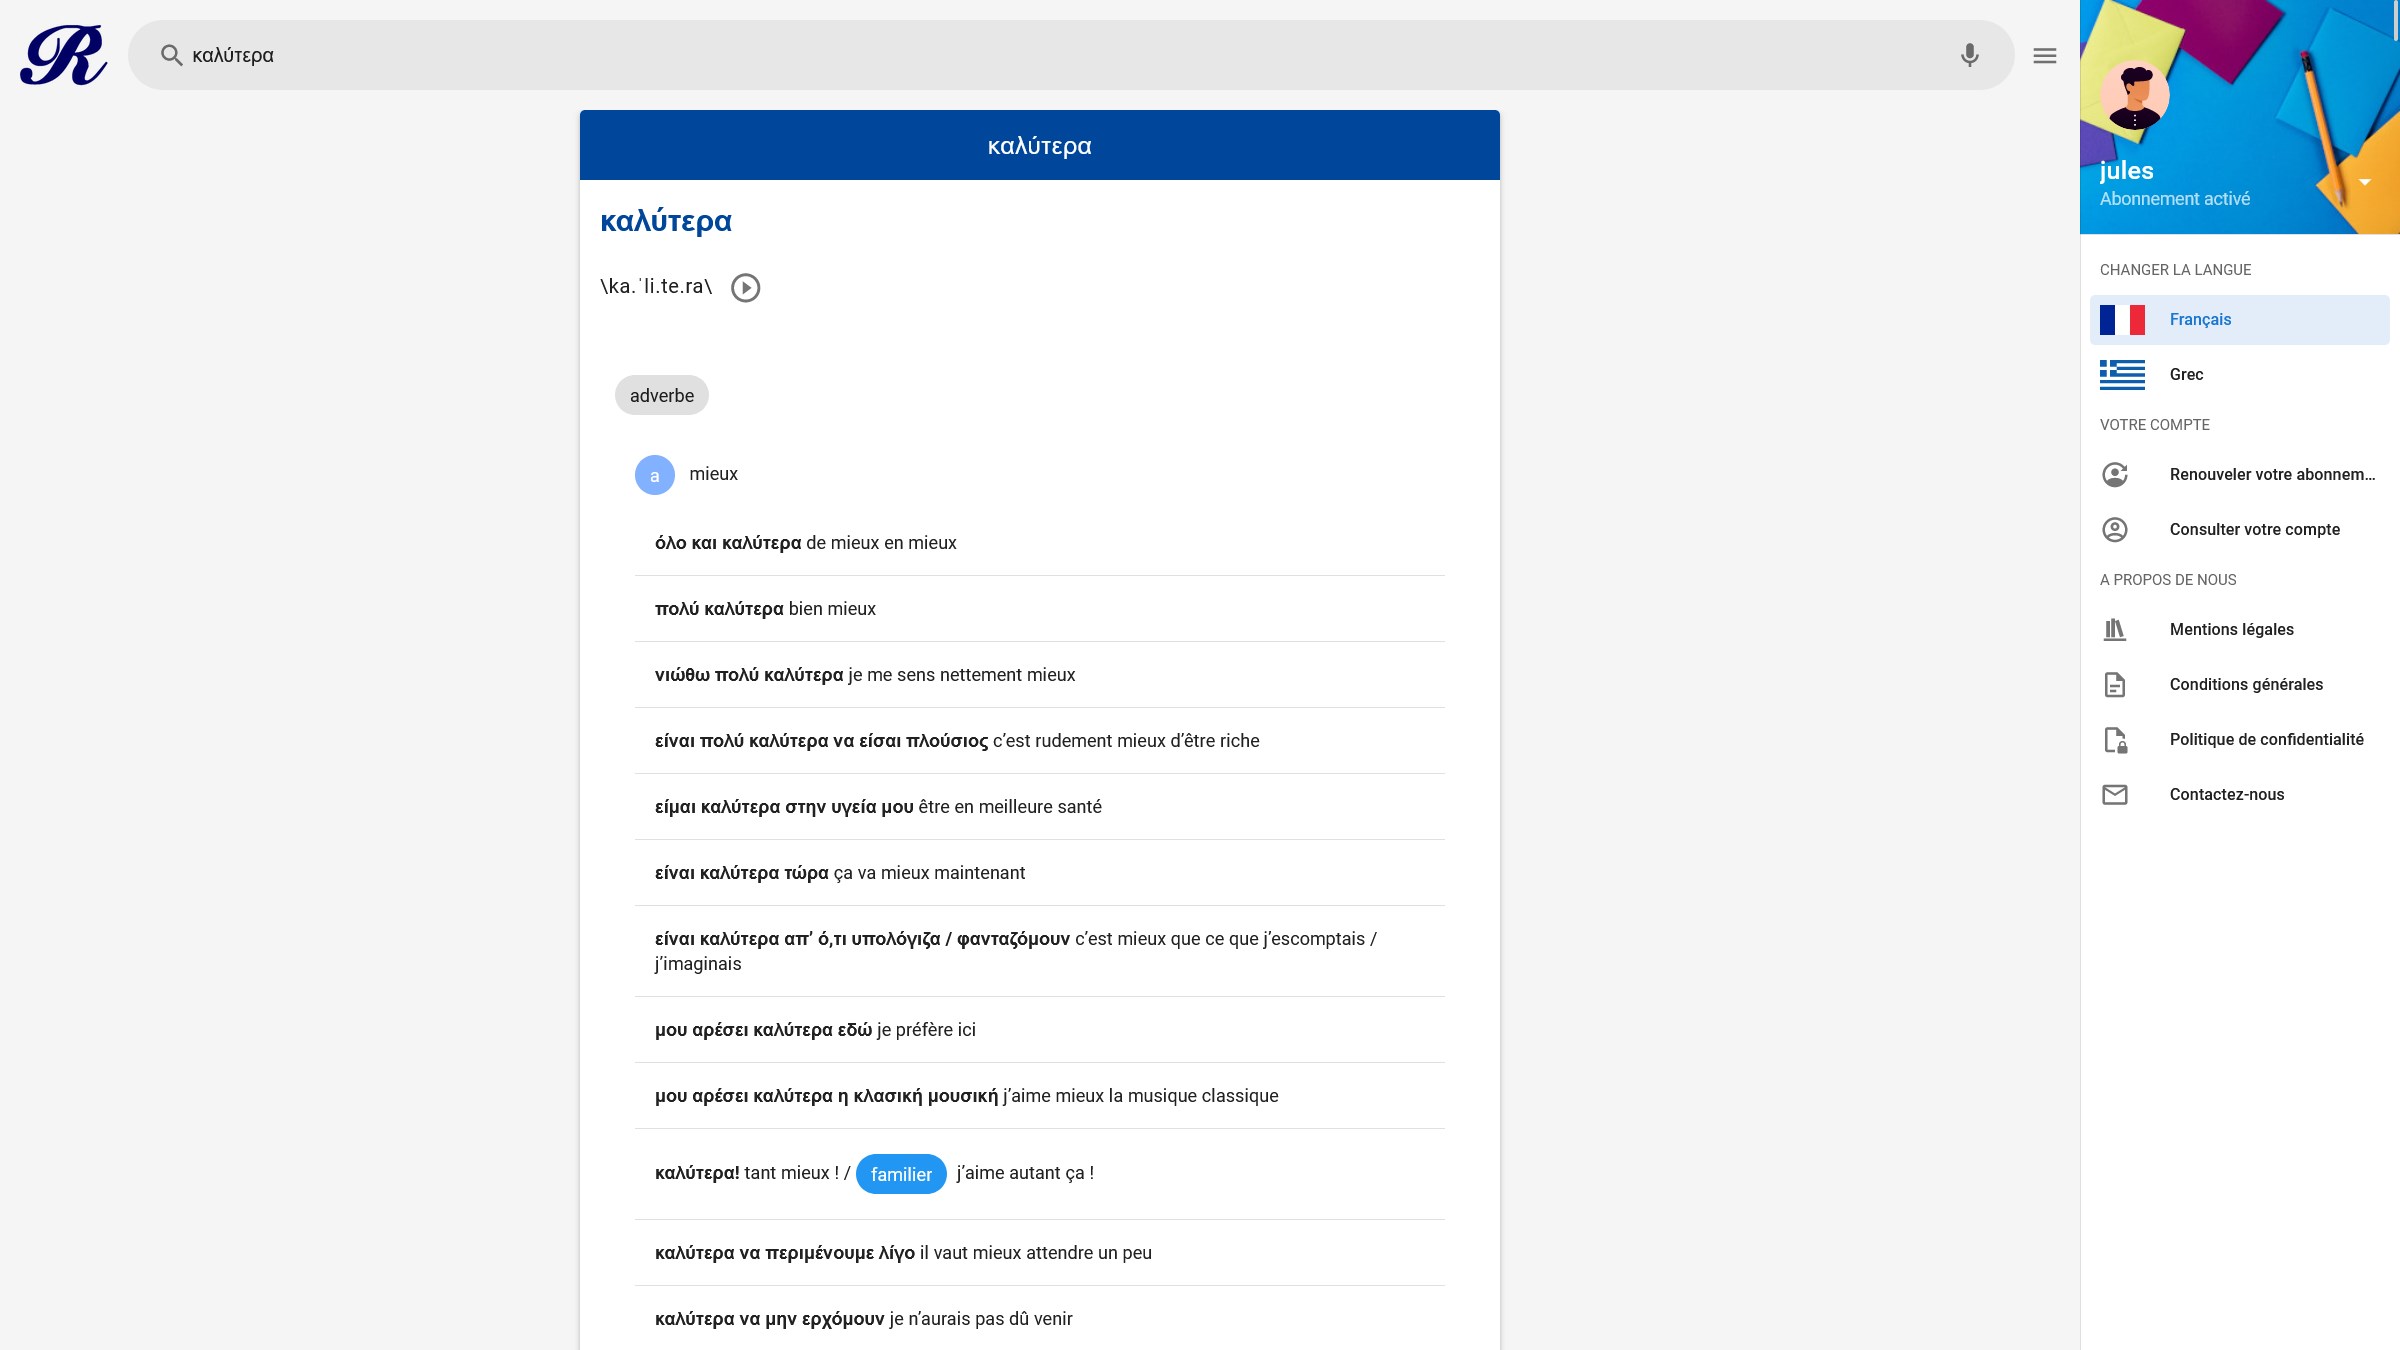This screenshot has height=1350, width=2400.
Task: Open Consulter votre compte
Action: pyautogui.click(x=2254, y=530)
